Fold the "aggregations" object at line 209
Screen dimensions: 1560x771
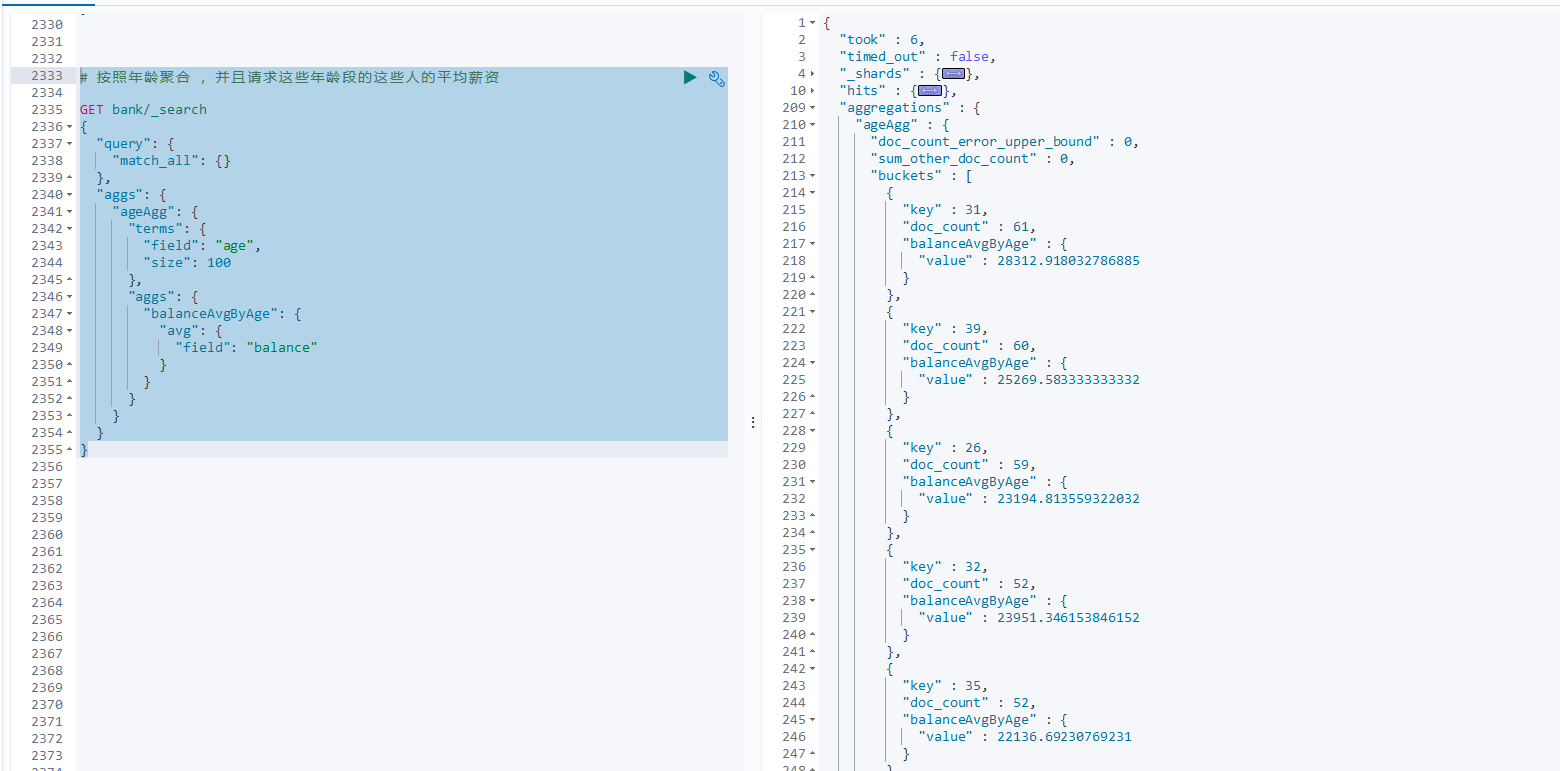point(813,108)
